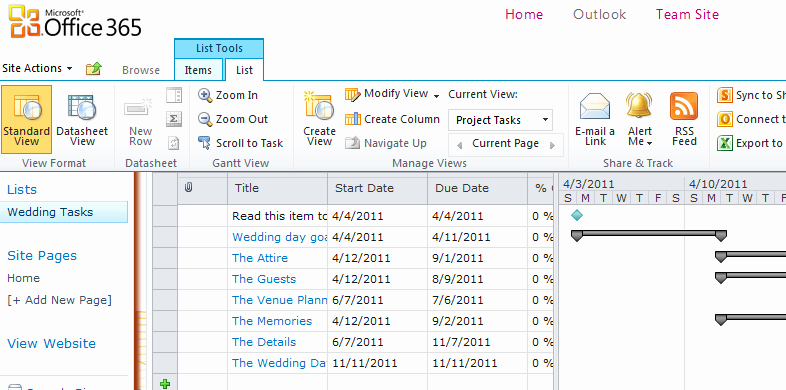Click Navigate Up in Manage Views
The height and width of the screenshot is (390, 786).
pyautogui.click(x=385, y=143)
